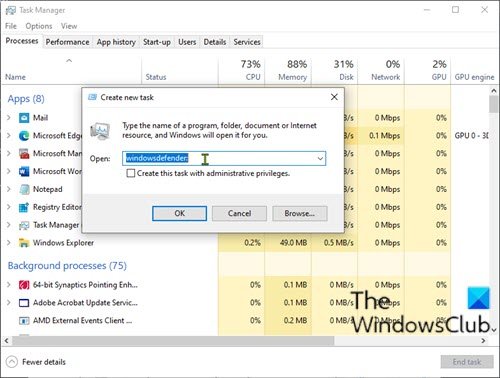Click the Microsoft Word icon
Screen dimensions: 500x378
24,171
